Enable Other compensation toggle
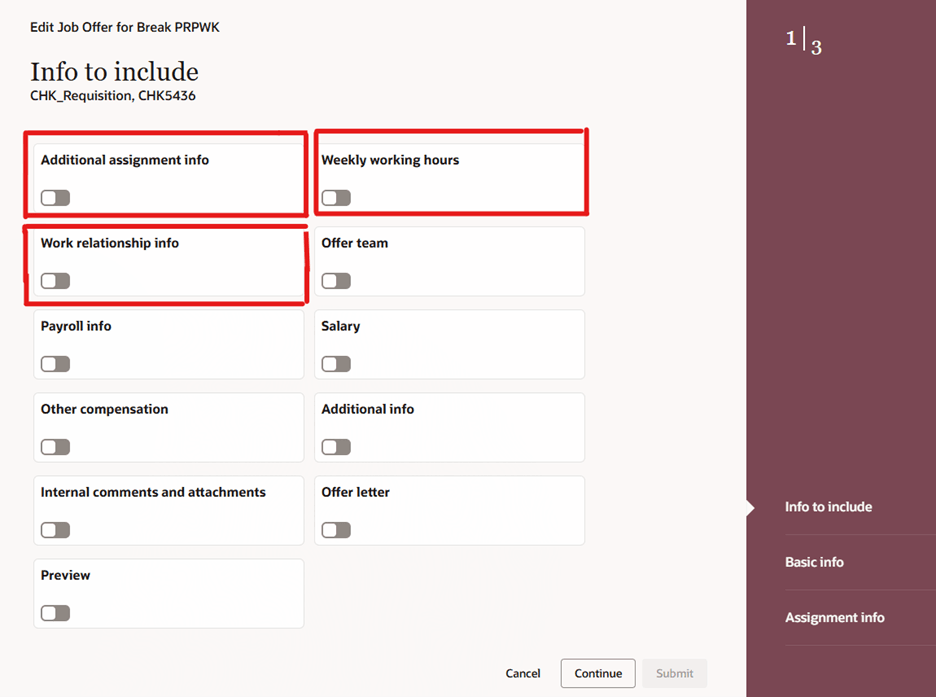The image size is (936, 697). click(x=56, y=446)
